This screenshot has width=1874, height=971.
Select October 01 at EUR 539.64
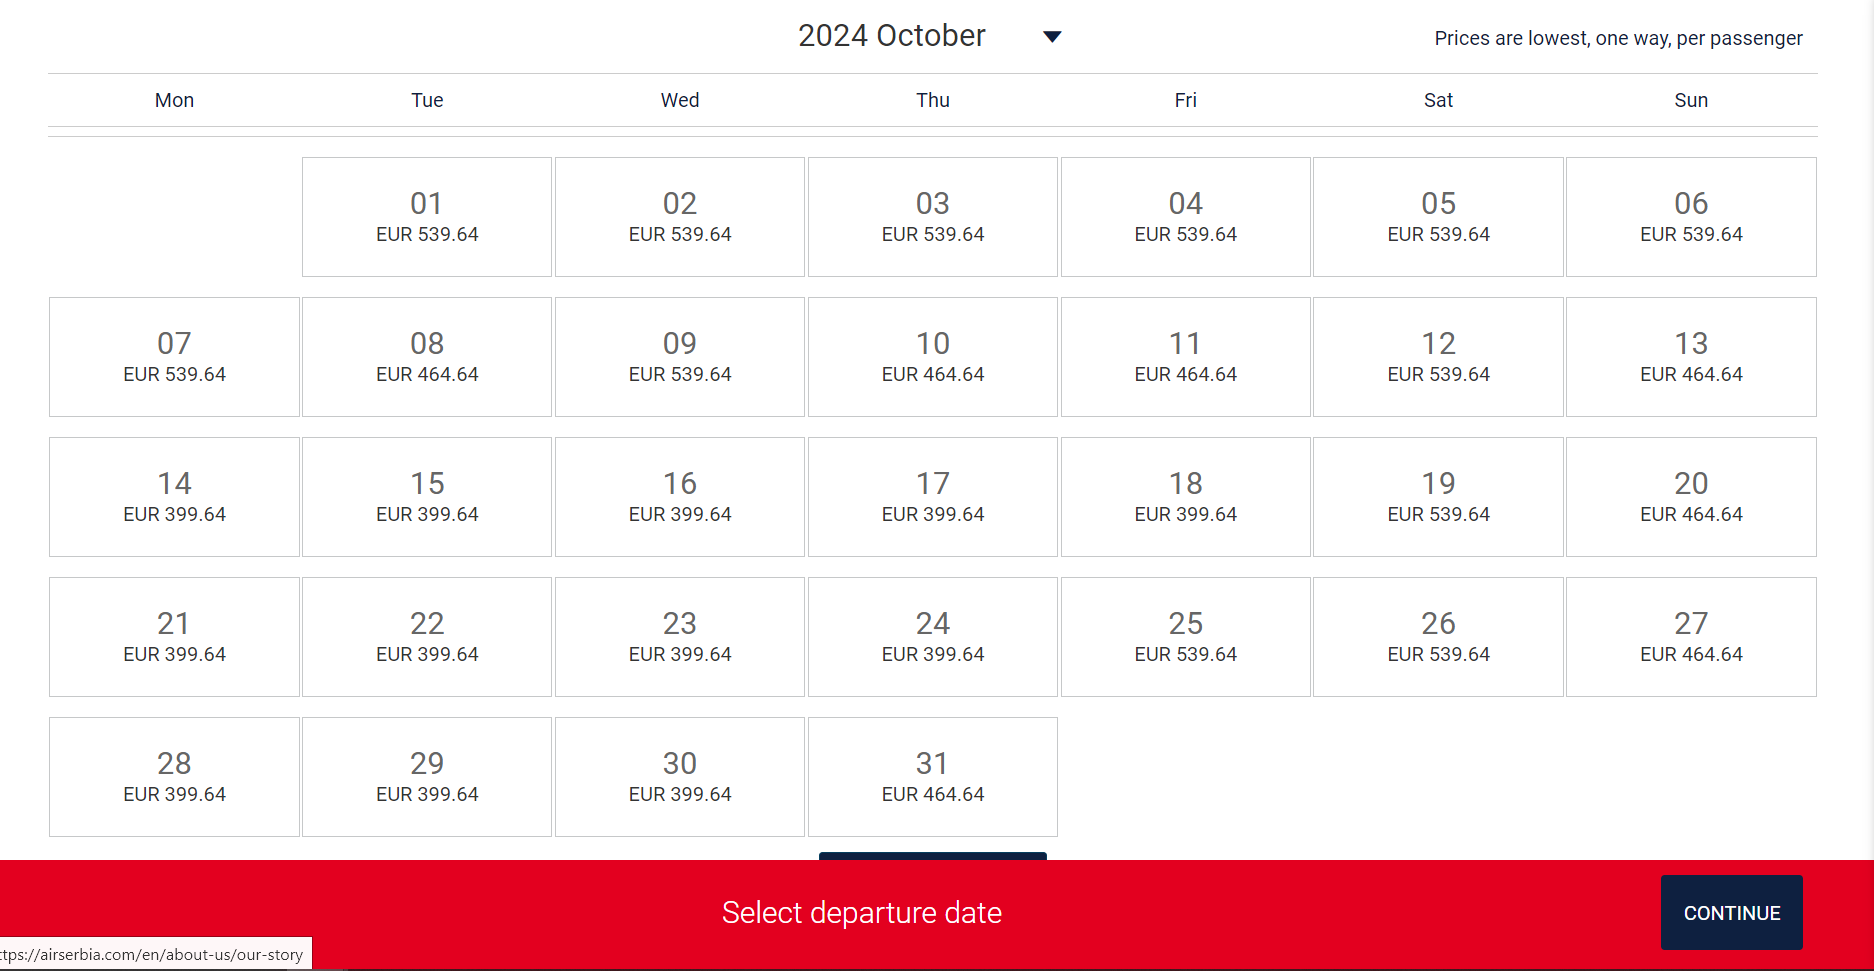pos(427,217)
